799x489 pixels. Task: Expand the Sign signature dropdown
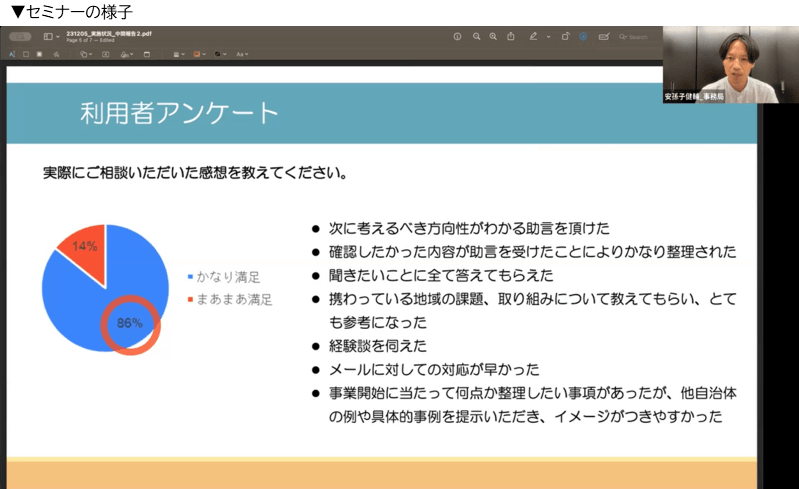[127, 54]
